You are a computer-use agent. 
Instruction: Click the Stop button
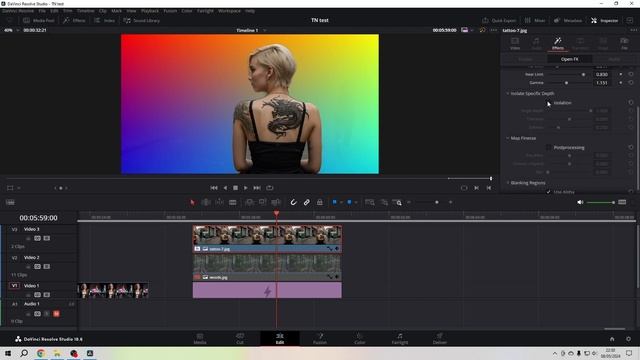click(x=236, y=188)
